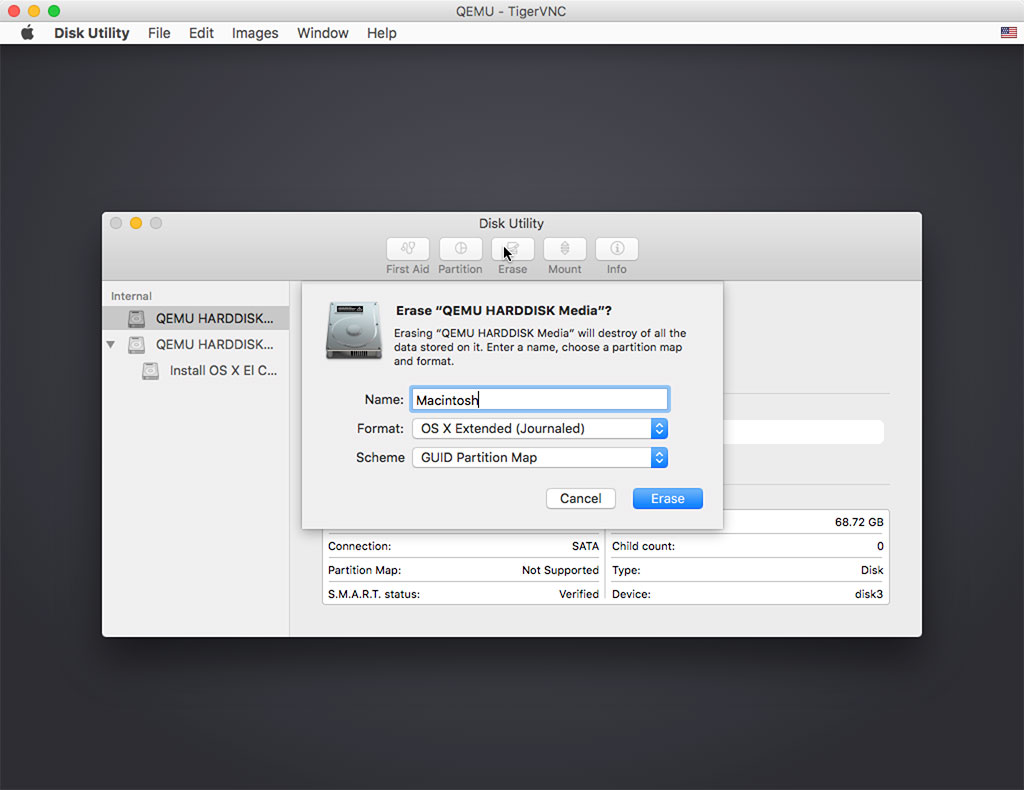Click the First Aid toolbar icon
Image resolution: width=1024 pixels, height=790 pixels.
click(x=408, y=249)
